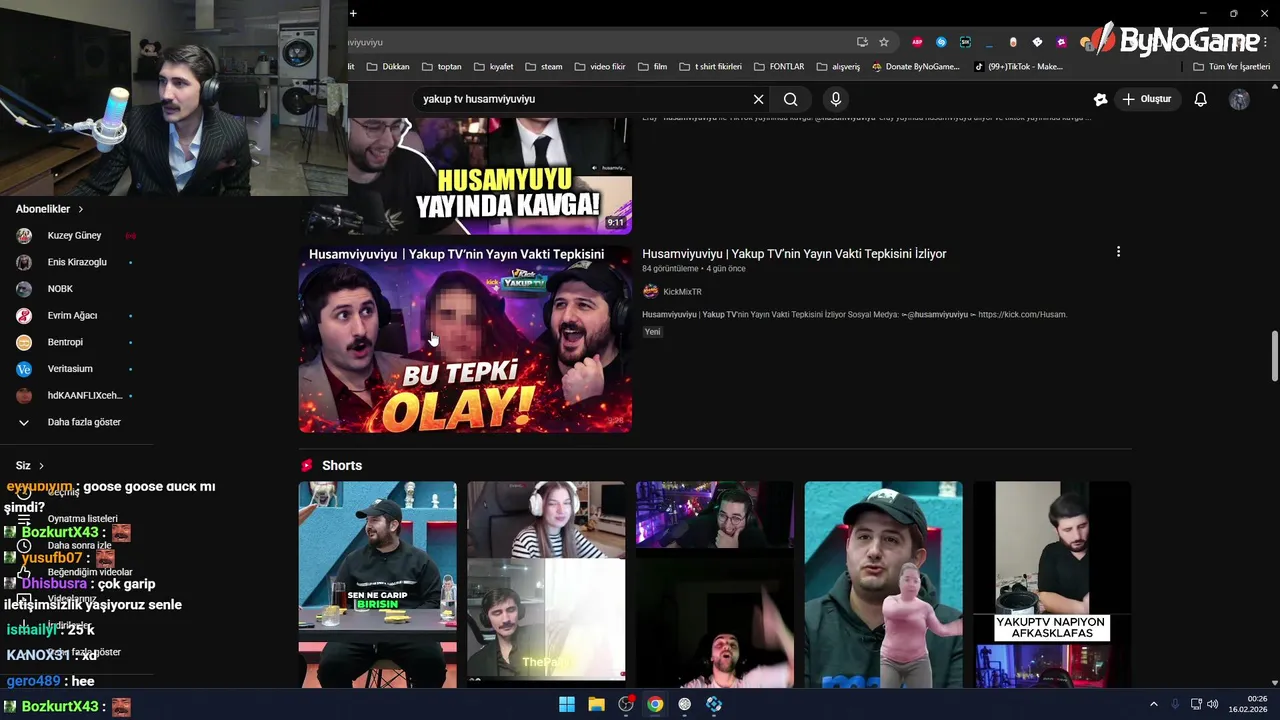Click the red Shorts logo icon
Viewport: 1280px width, 720px height.
pos(307,465)
